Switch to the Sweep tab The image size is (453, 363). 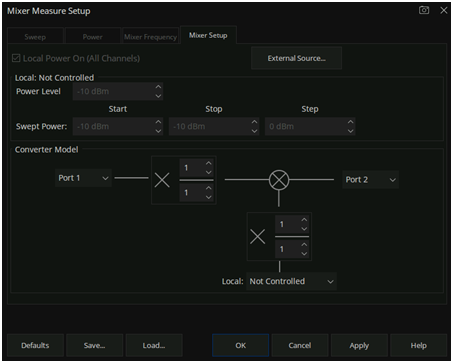click(x=35, y=37)
